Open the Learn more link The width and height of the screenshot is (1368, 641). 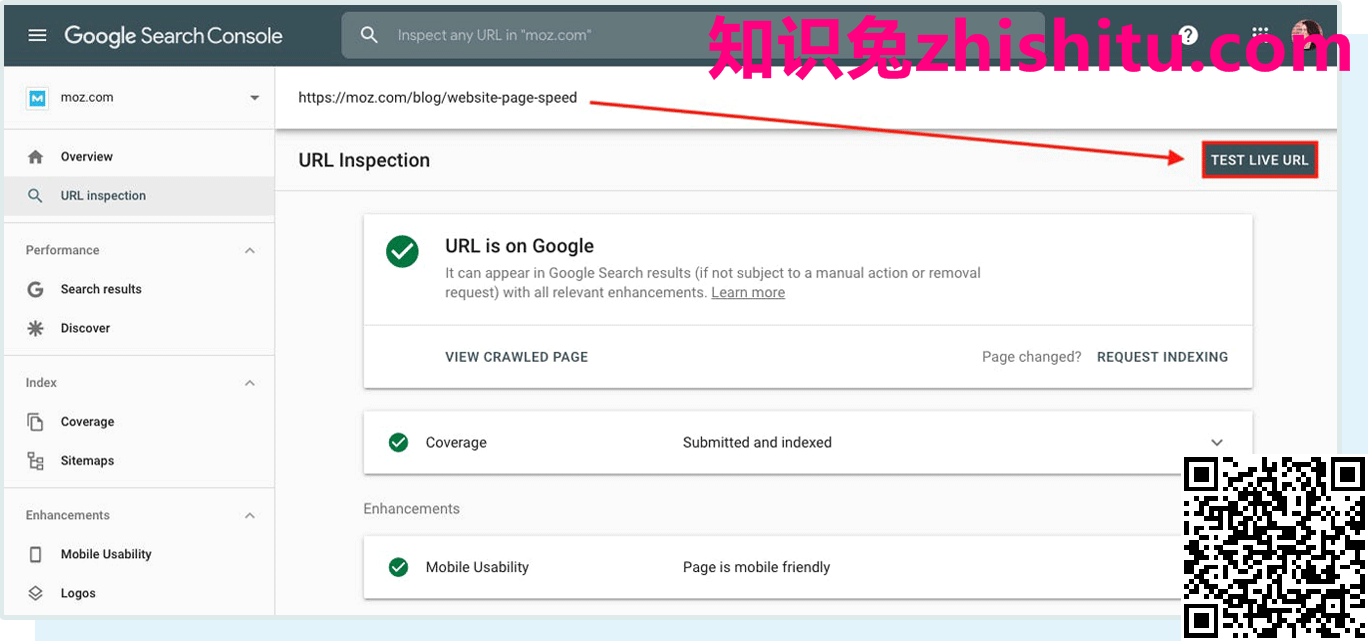tap(748, 293)
